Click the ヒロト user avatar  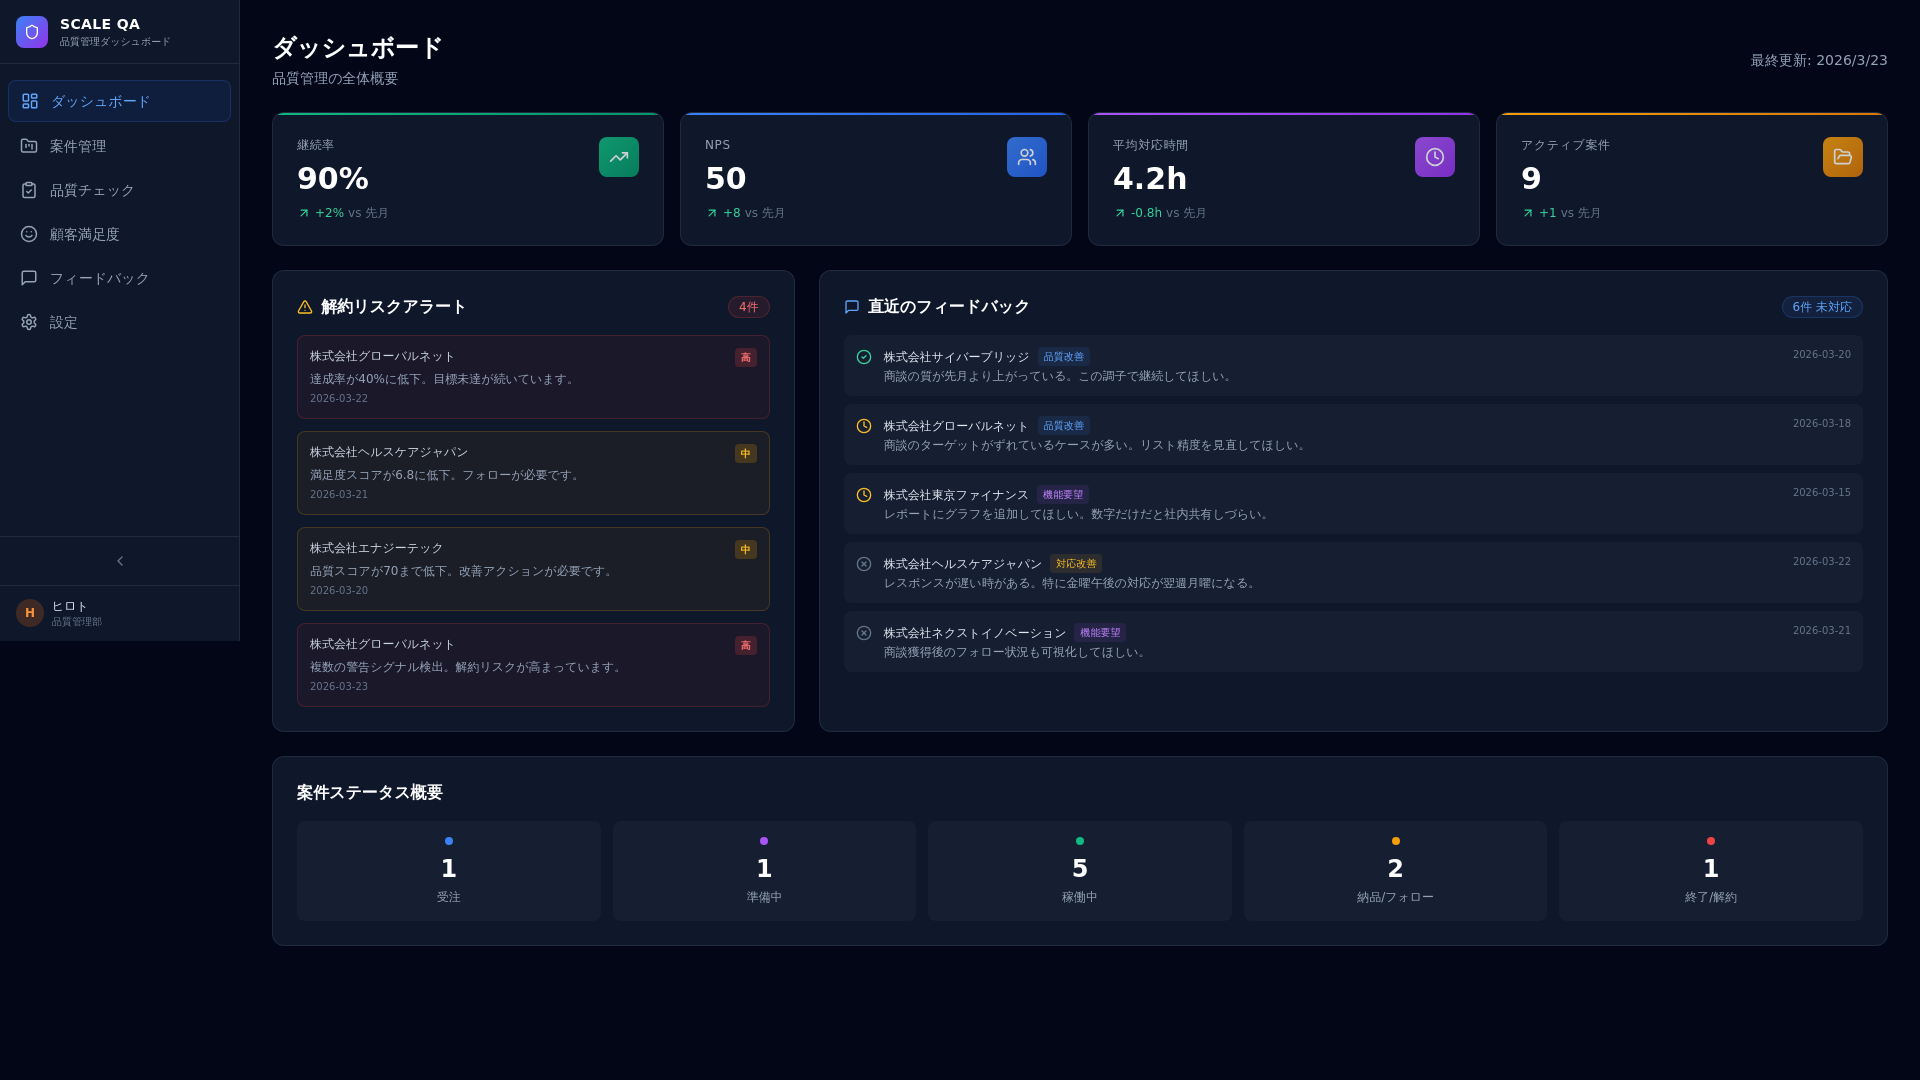click(x=30, y=613)
